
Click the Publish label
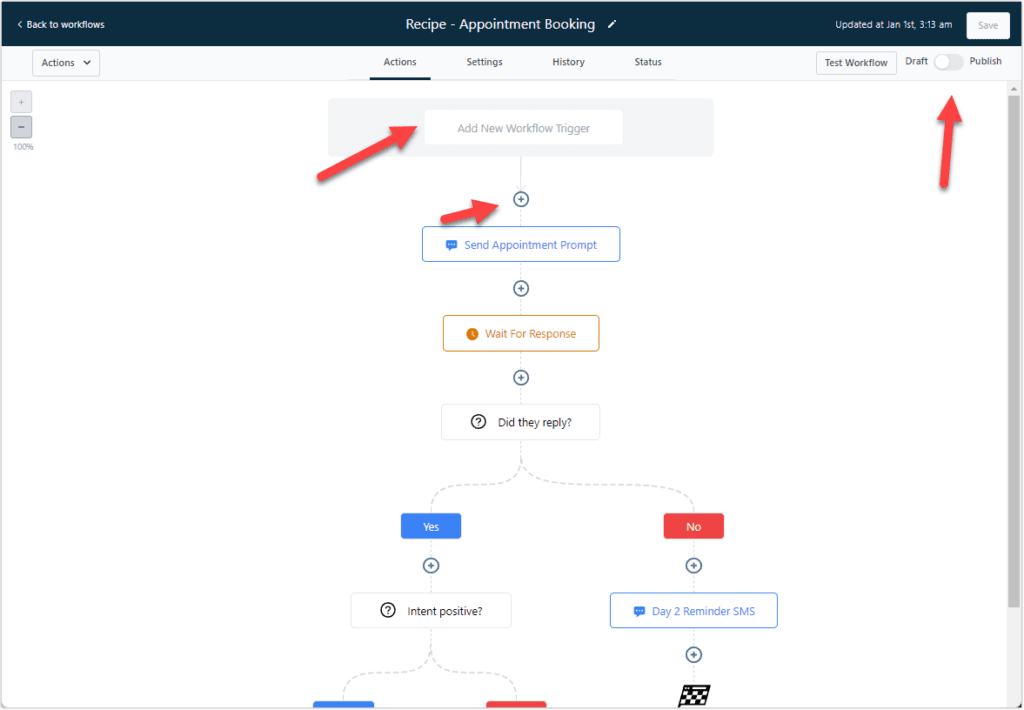pos(985,61)
